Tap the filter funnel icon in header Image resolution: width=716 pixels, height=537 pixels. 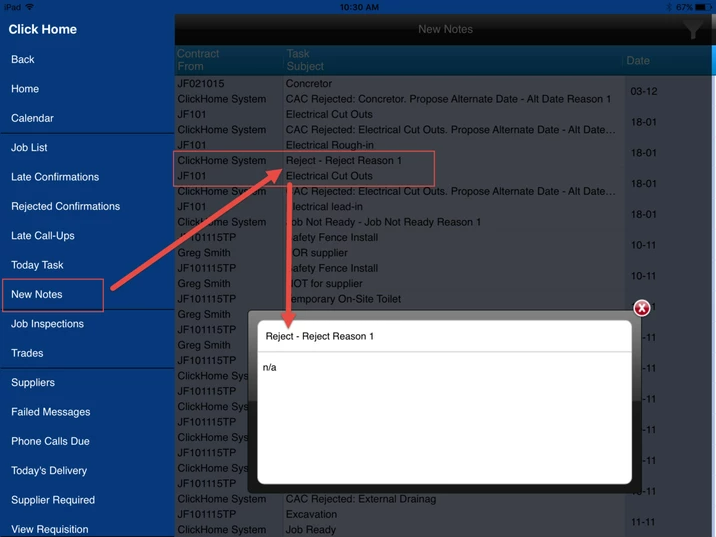pos(694,29)
